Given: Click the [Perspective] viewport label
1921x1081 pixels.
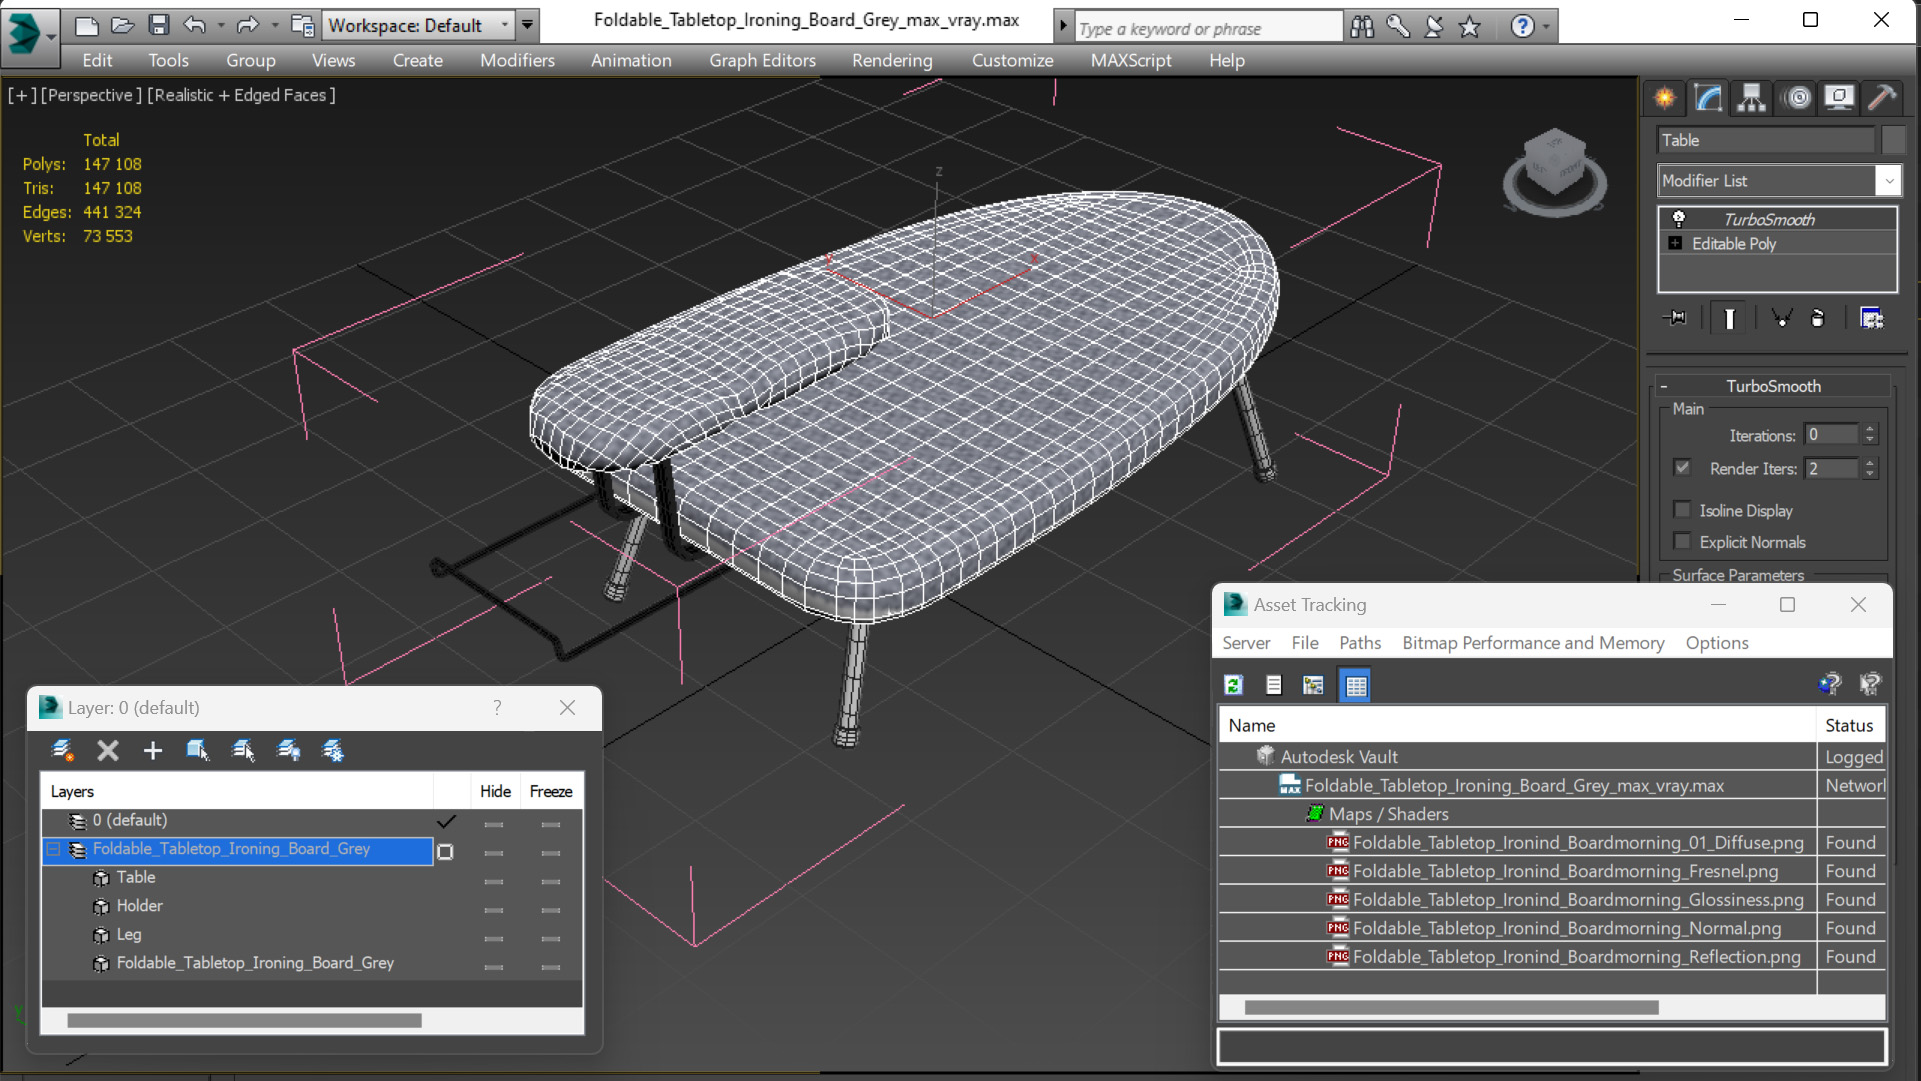Looking at the screenshot, I should (x=91, y=95).
